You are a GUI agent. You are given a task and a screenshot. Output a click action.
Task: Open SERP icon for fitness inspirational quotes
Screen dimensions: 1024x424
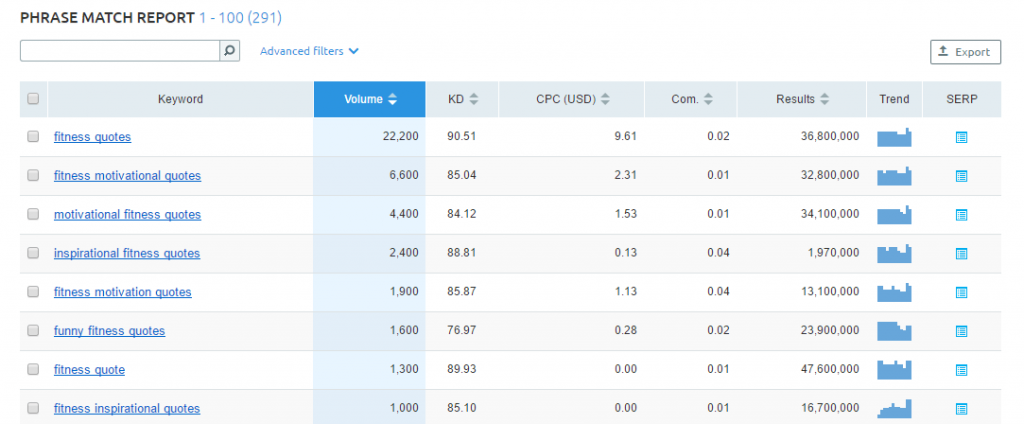[962, 409]
